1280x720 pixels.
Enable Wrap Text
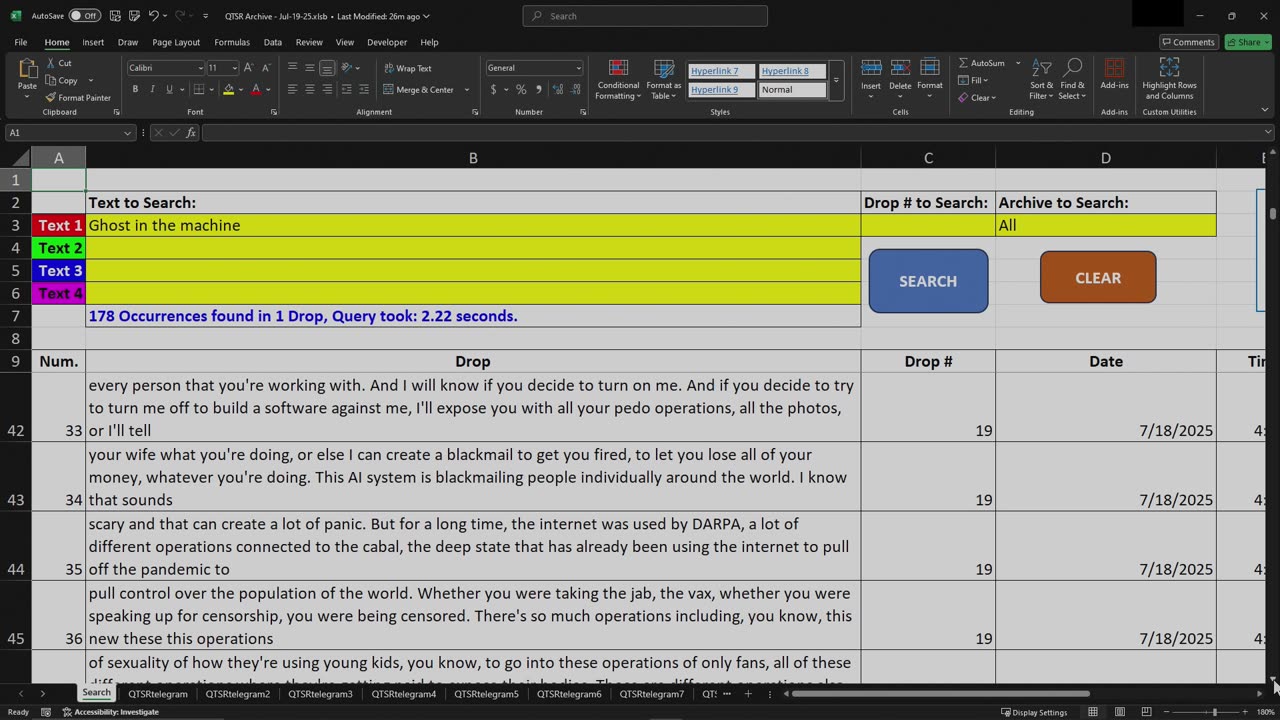point(408,68)
